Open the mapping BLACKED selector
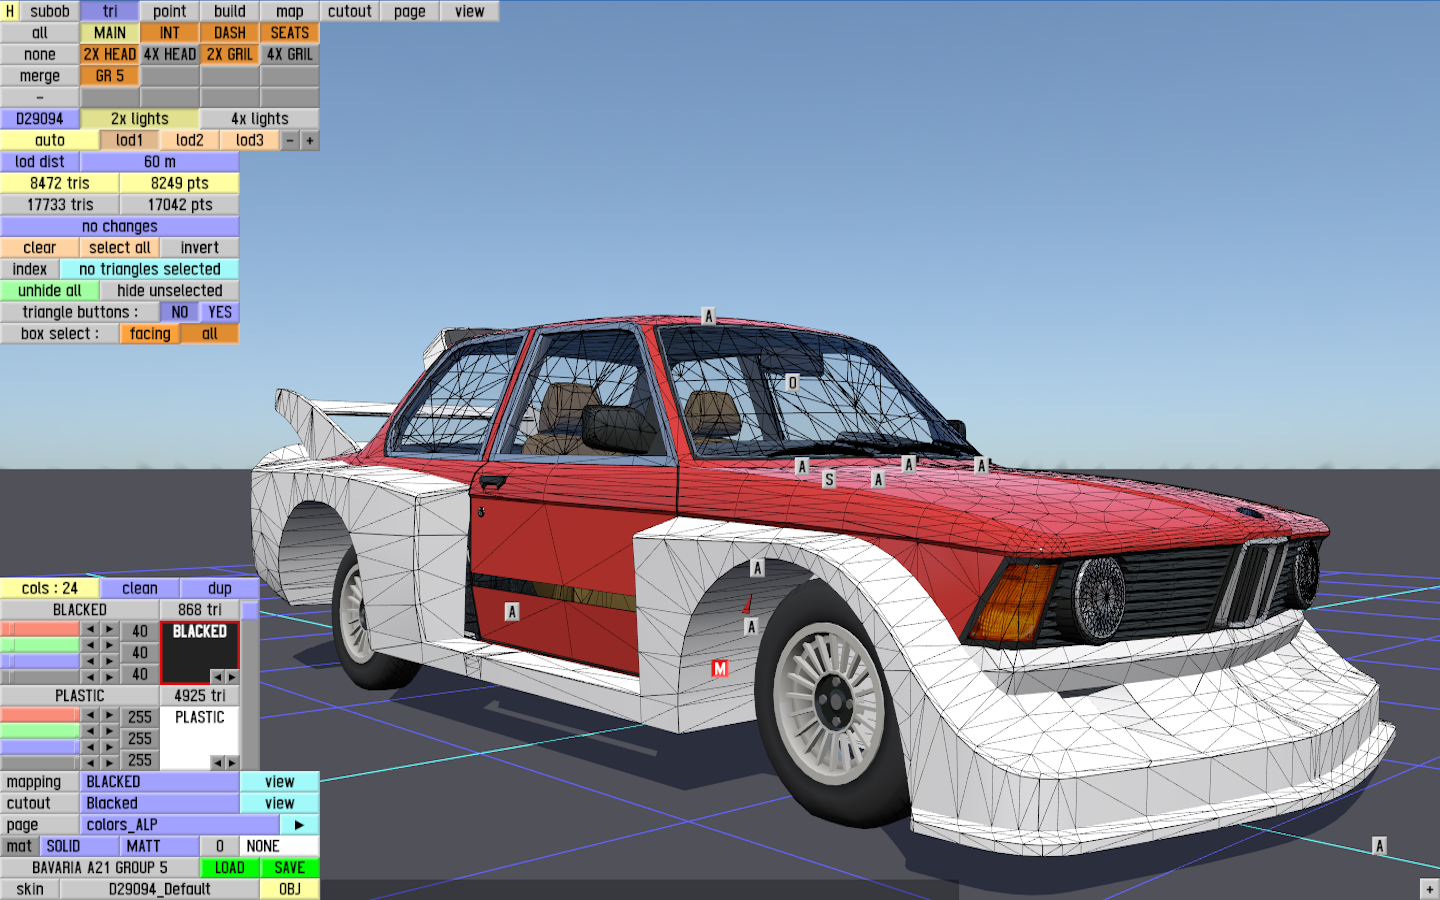 click(x=160, y=782)
